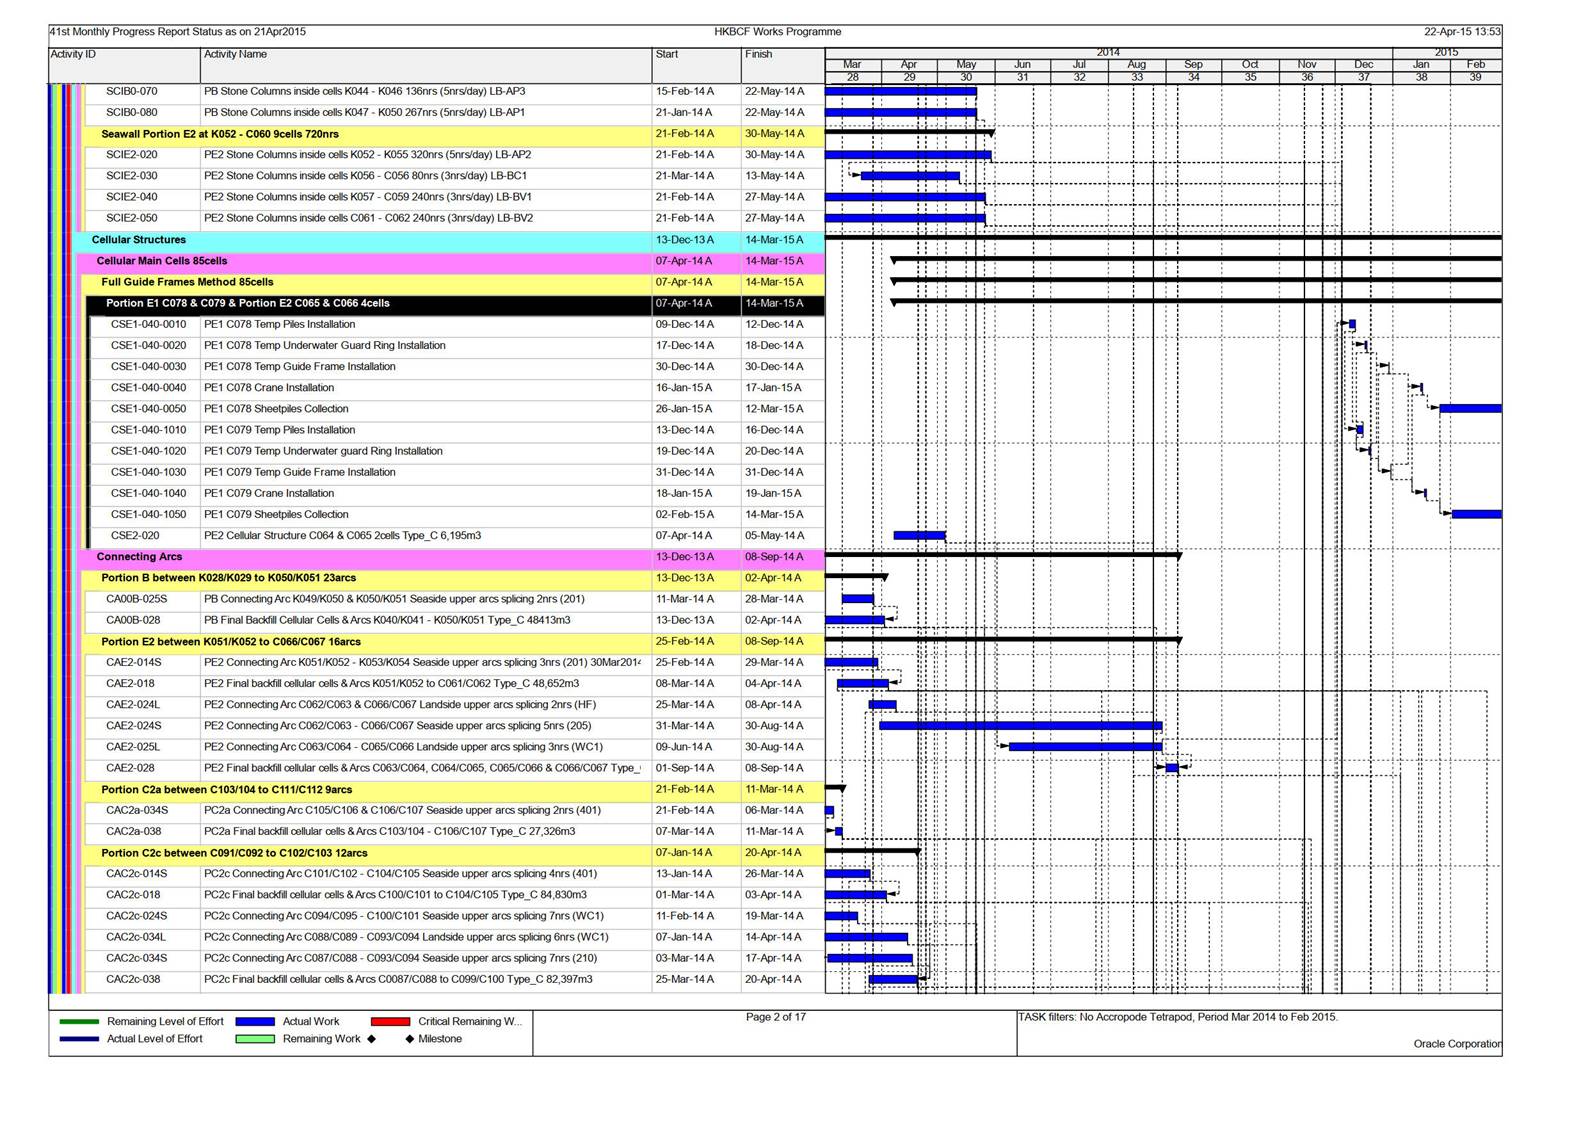
Task: Click activity ID CSE2-020
Action: coord(135,536)
